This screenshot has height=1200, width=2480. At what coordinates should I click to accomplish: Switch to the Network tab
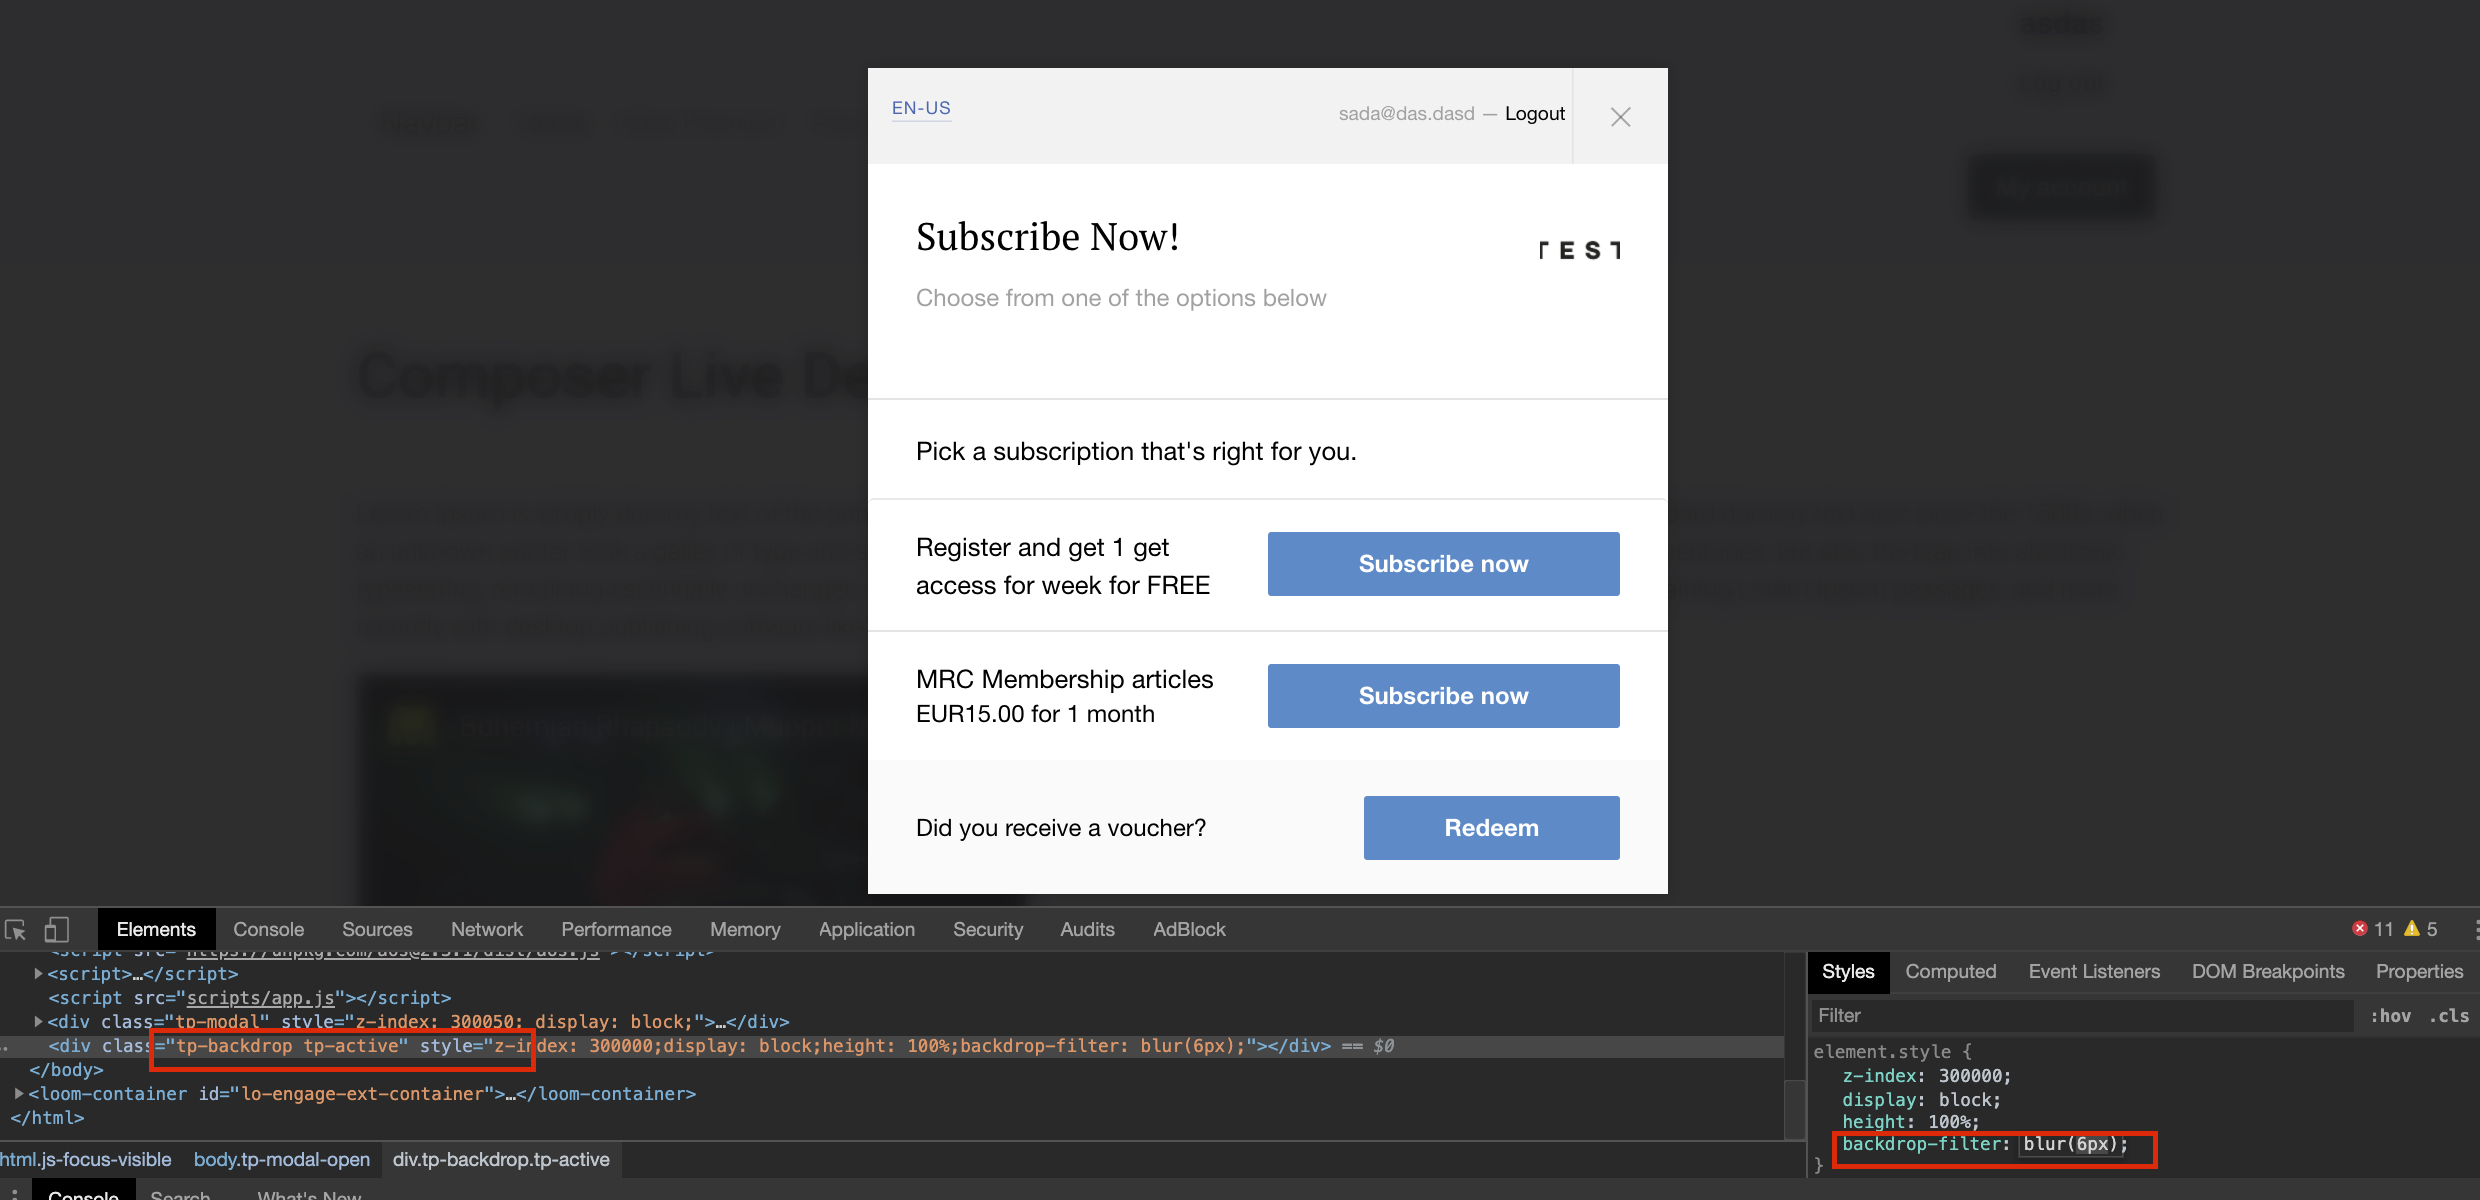pyautogui.click(x=486, y=929)
